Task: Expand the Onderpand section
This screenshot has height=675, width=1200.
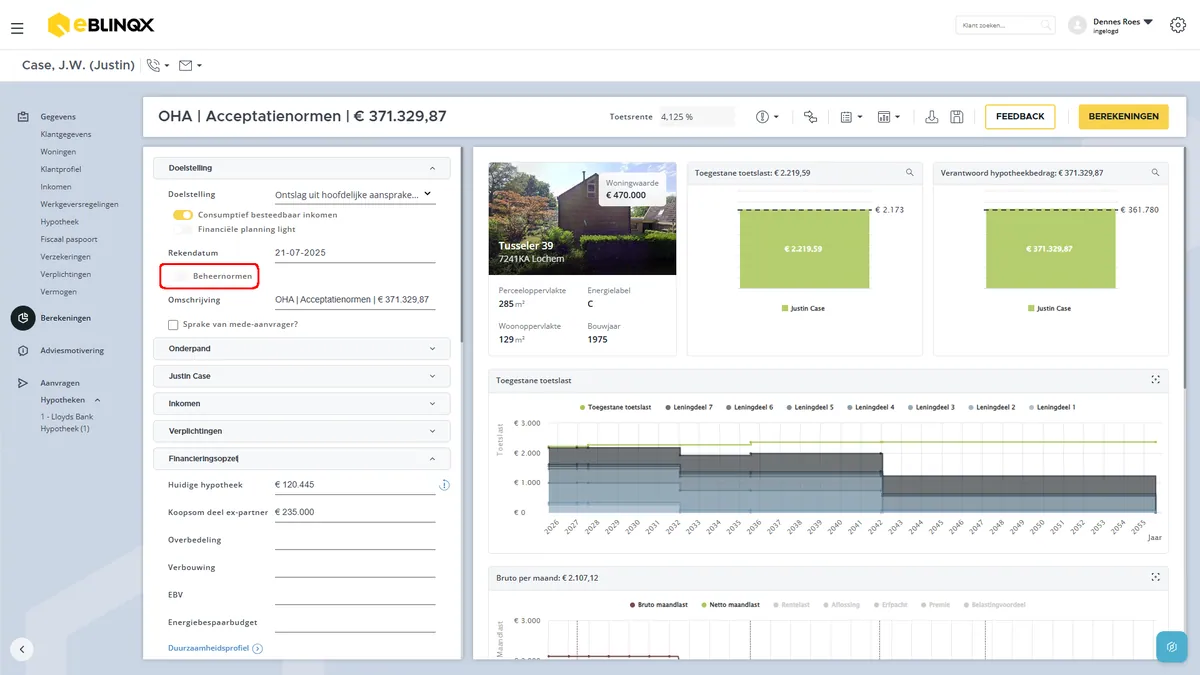Action: coord(302,349)
